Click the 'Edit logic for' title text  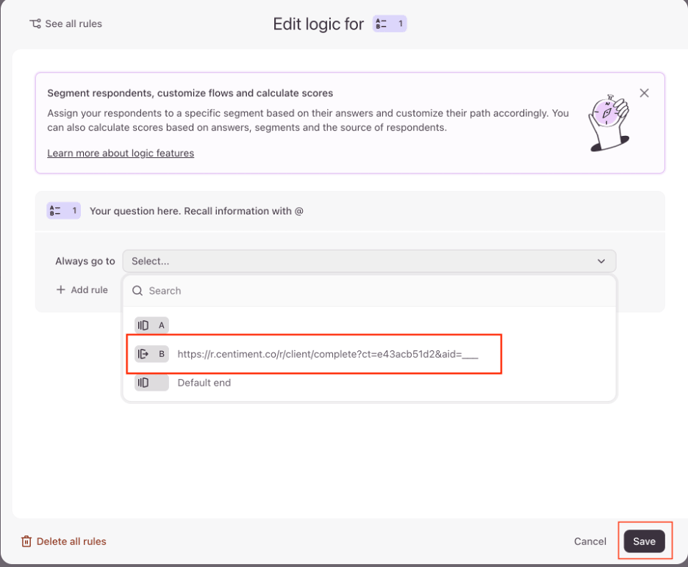pos(318,24)
